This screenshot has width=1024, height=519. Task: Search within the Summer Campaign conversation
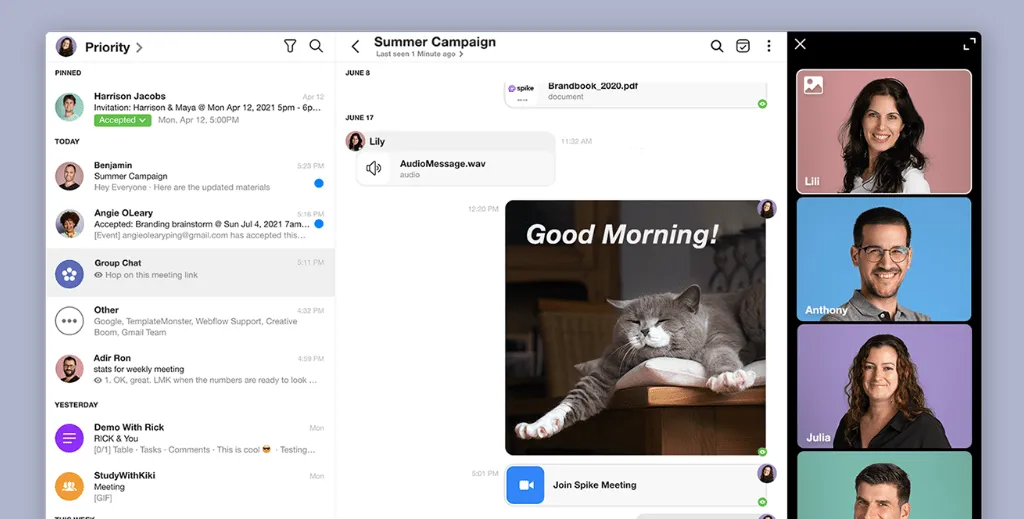[716, 46]
